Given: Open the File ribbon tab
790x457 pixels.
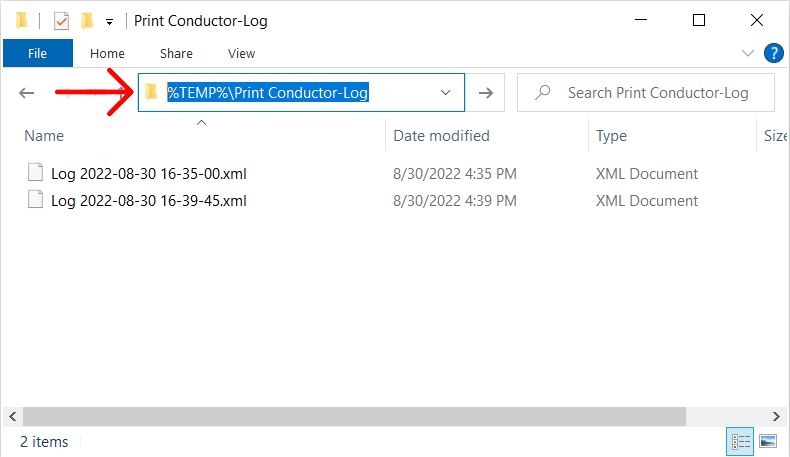Looking at the screenshot, I should pos(38,53).
